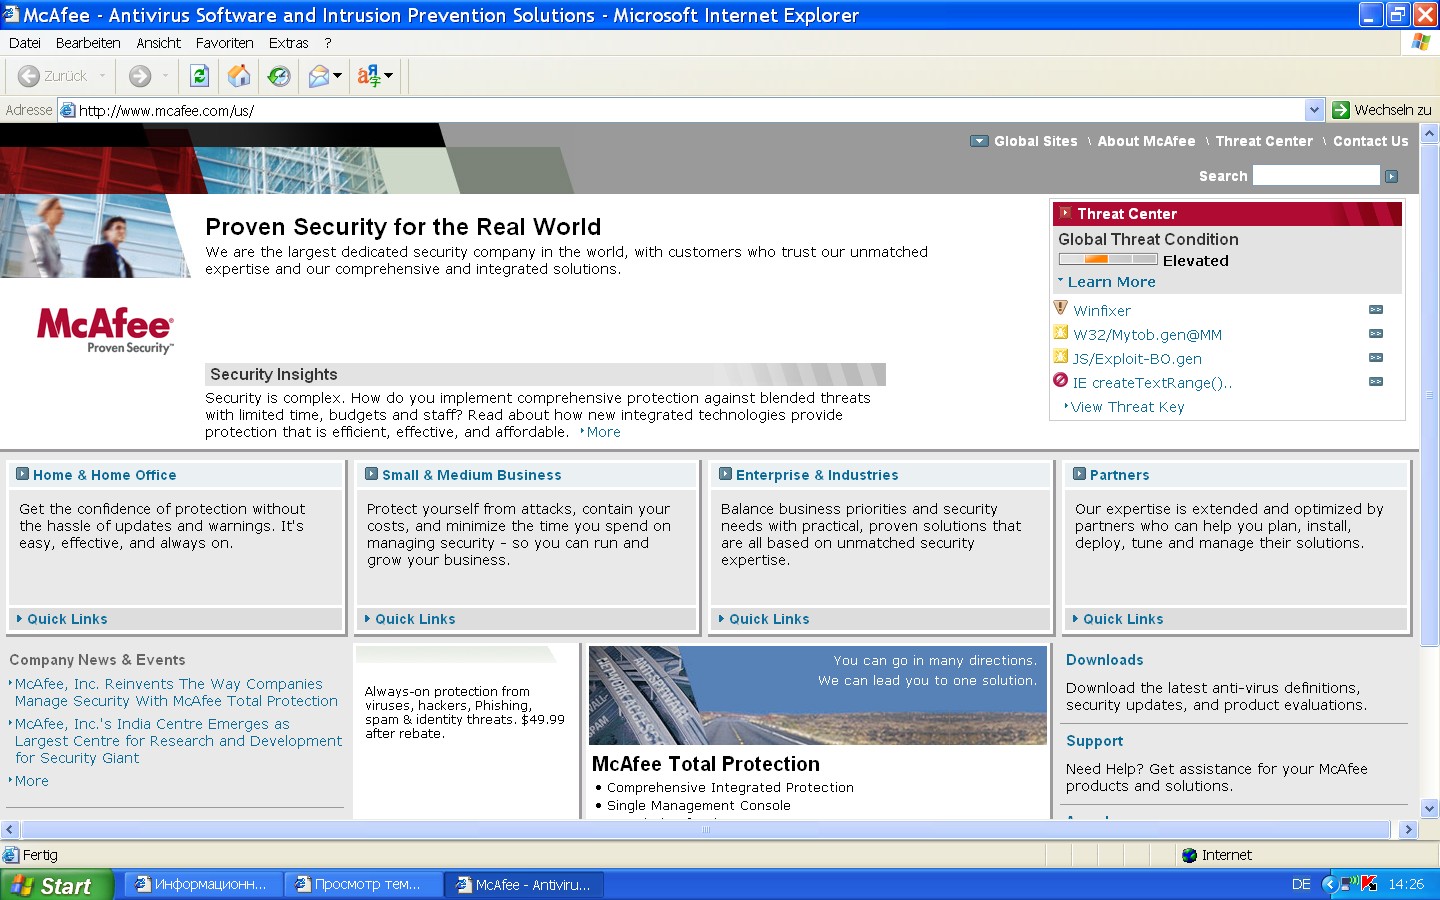
Task: Click the forward navigation arrow icon
Action: [x=140, y=76]
